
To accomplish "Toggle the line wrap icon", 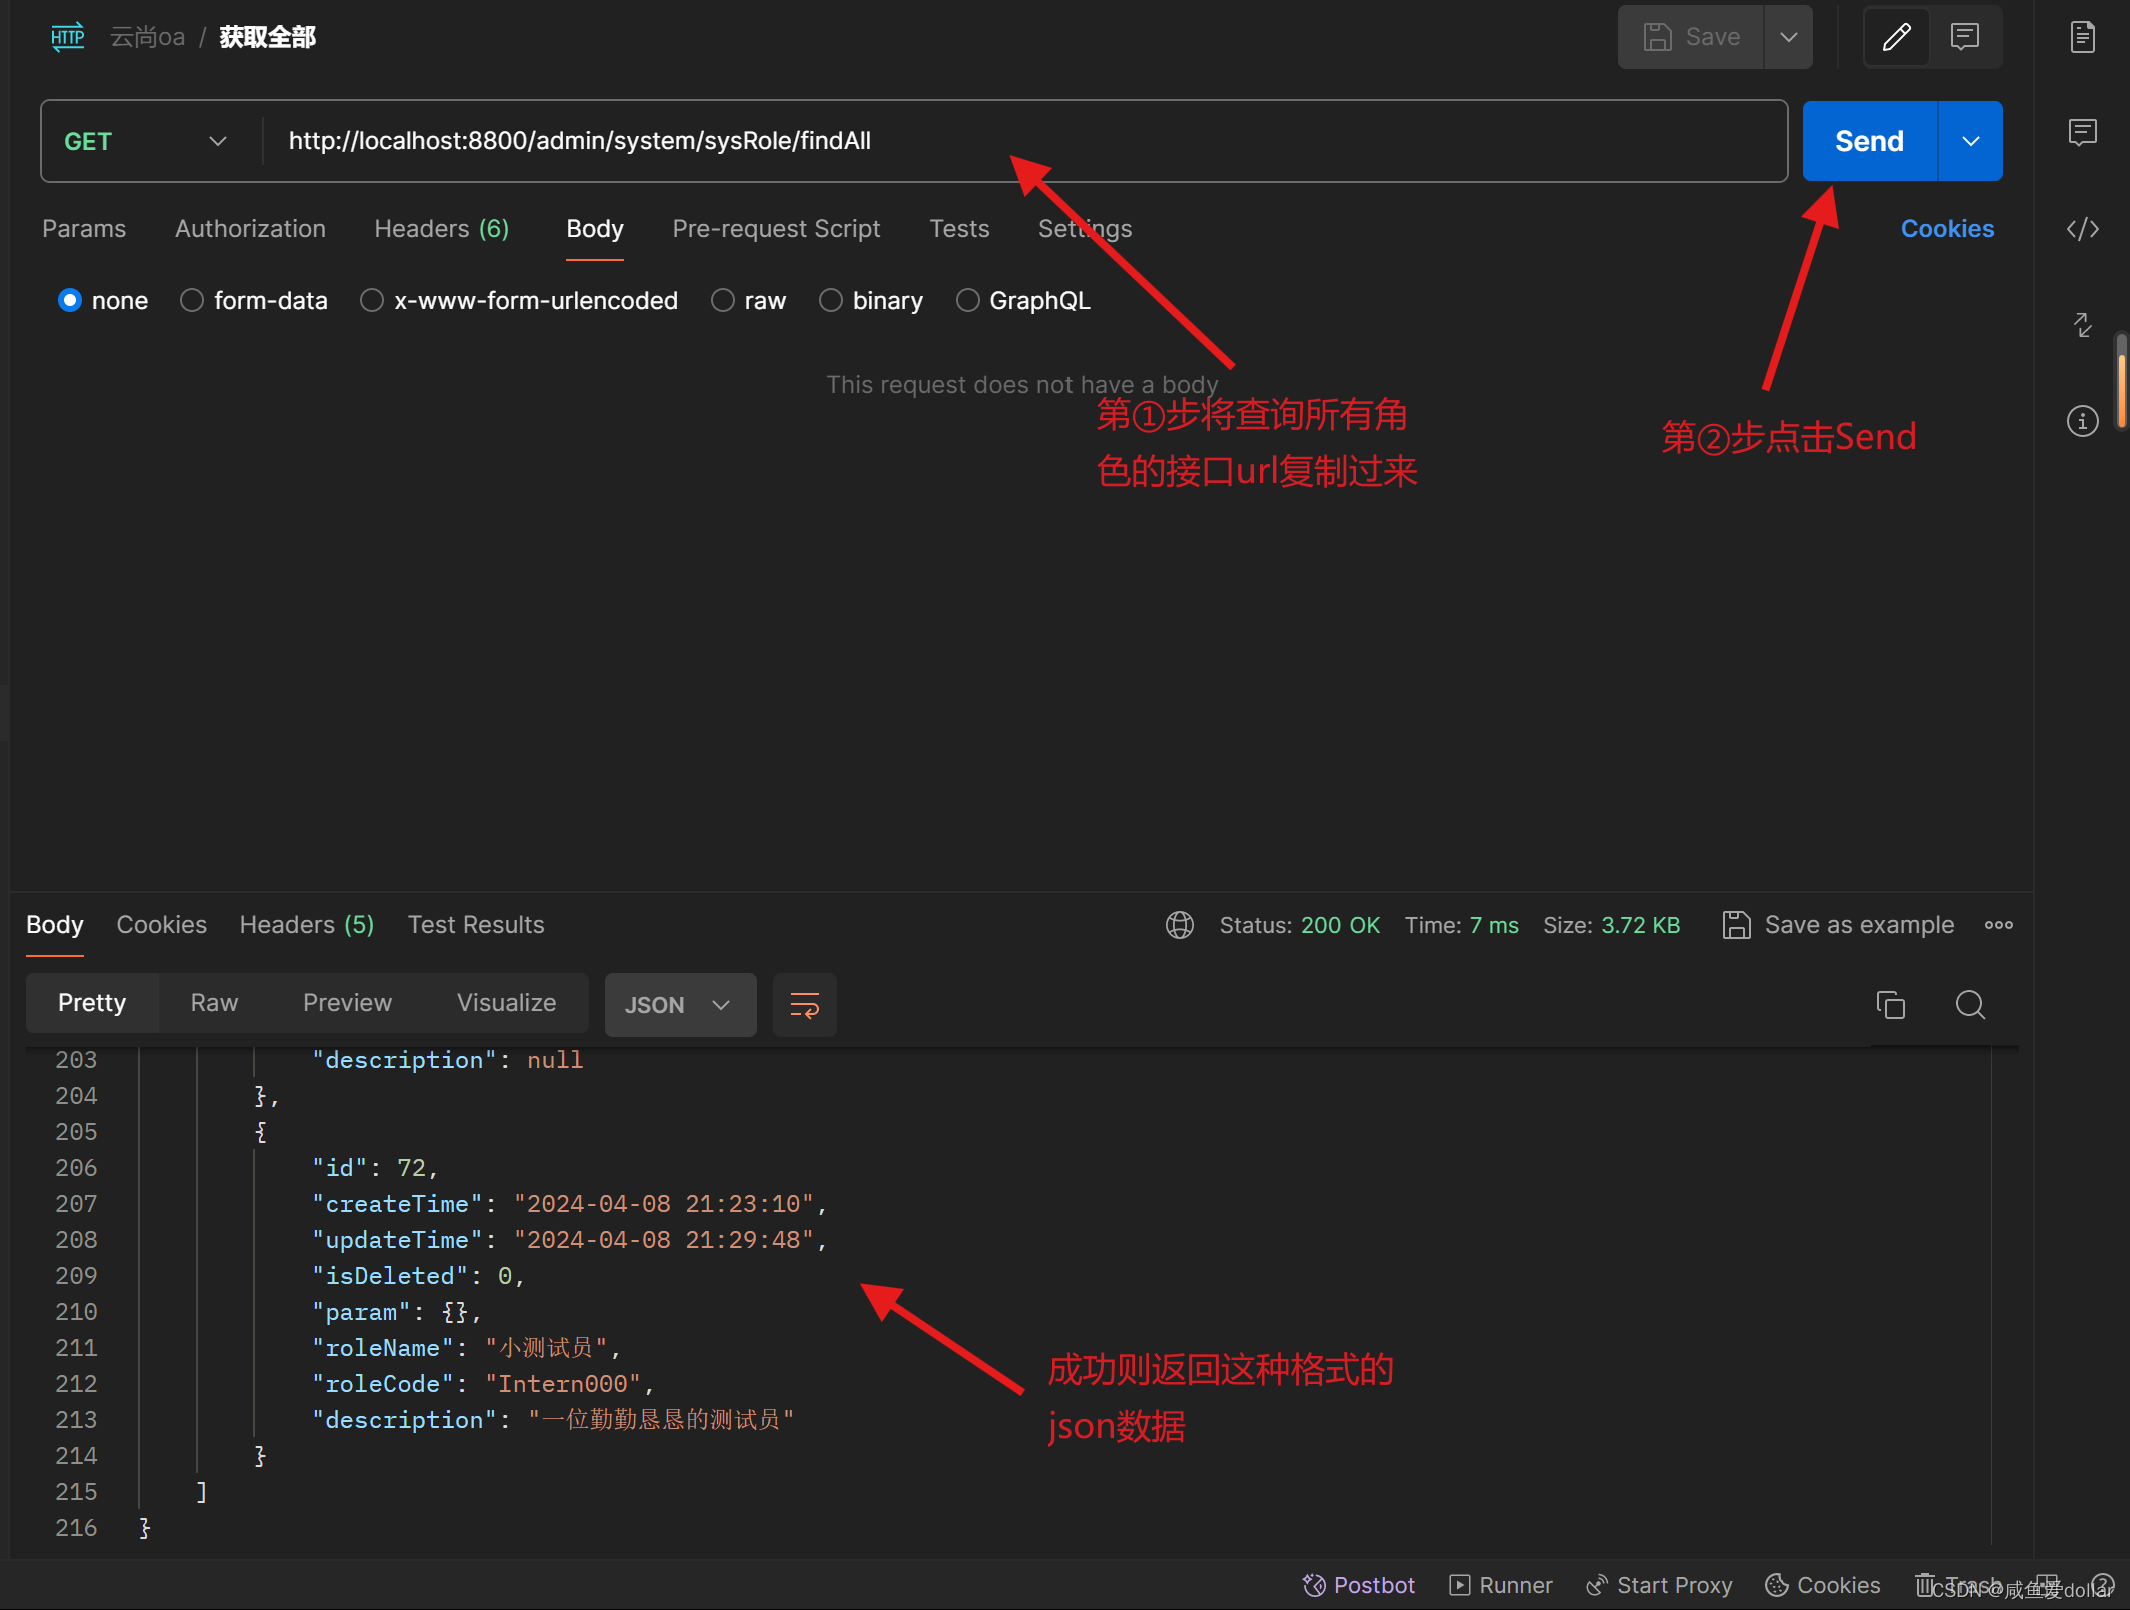I will click(x=804, y=1005).
